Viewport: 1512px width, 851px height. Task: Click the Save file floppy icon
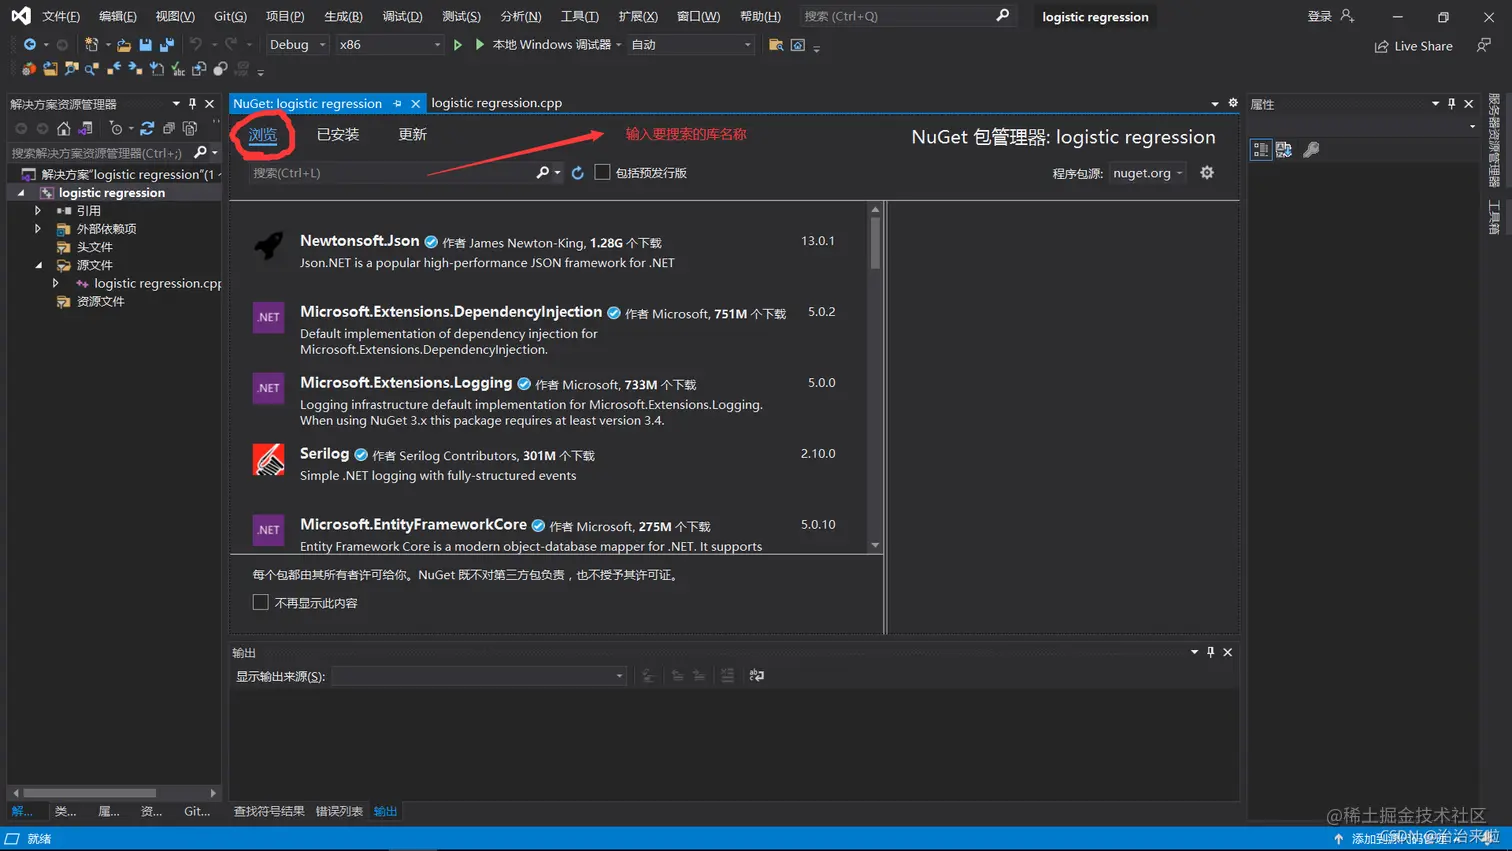[146, 44]
